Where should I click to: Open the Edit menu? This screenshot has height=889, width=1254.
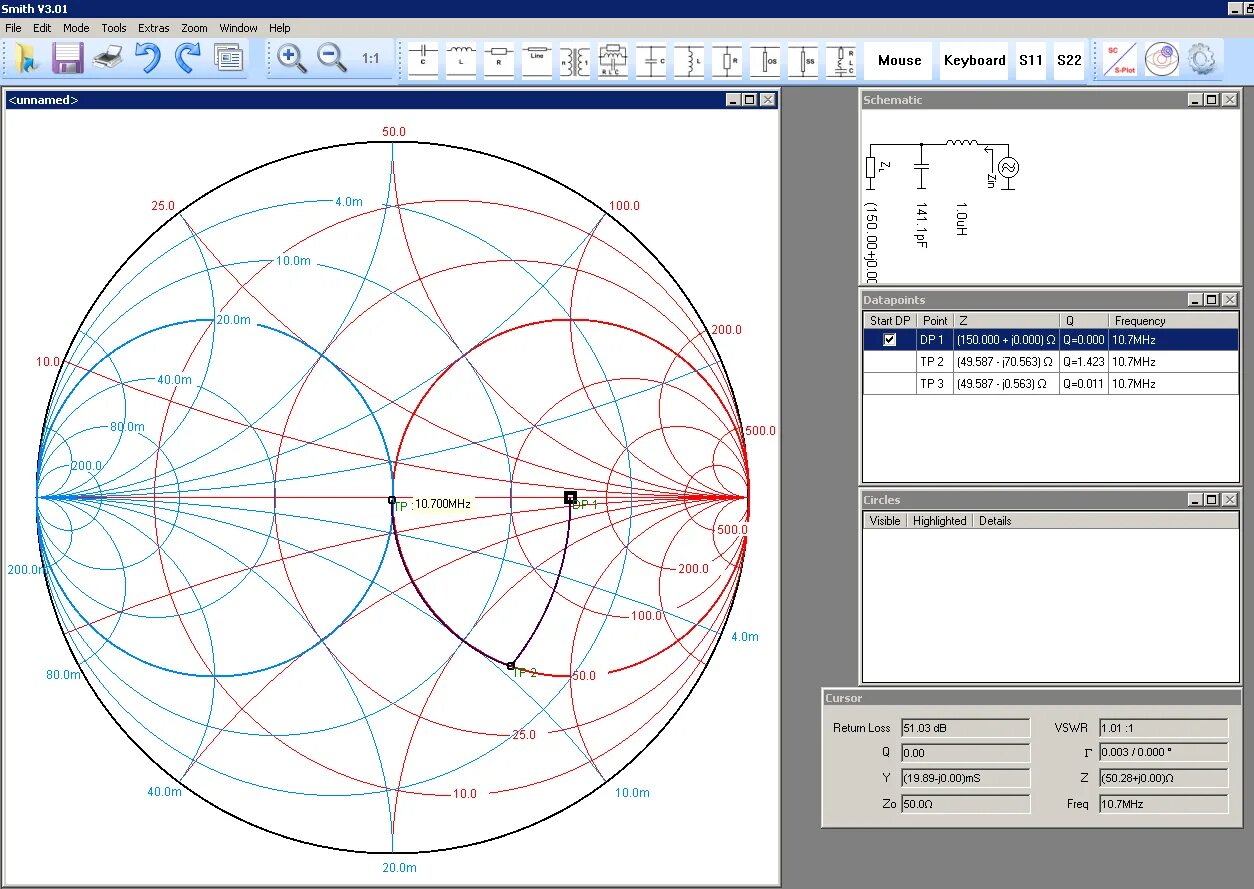(x=42, y=28)
